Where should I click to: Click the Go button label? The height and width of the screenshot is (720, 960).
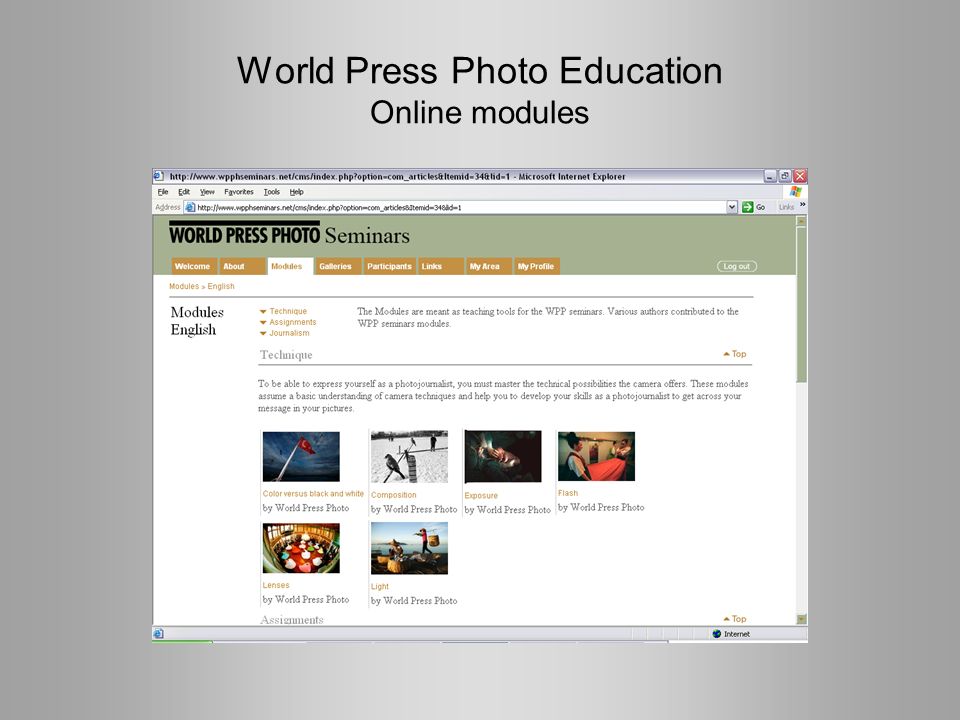point(760,208)
